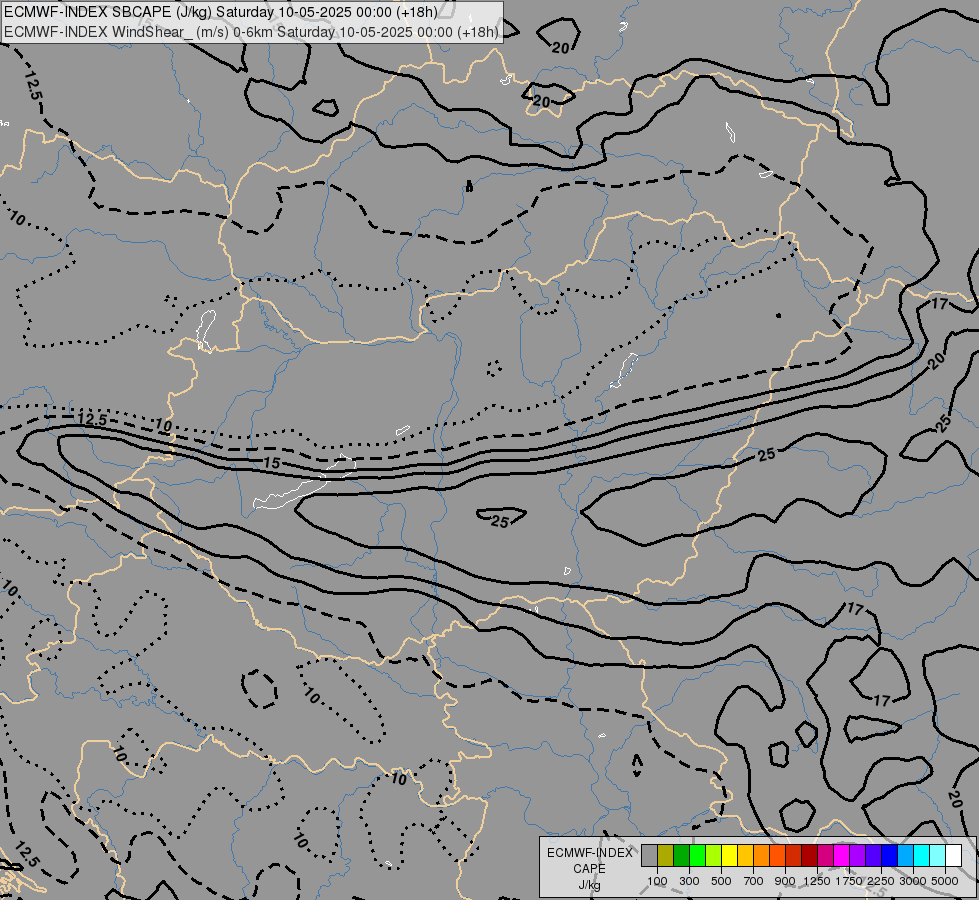Viewport: 979px width, 900px height.
Task: Choose the bright magenta legend swatch
Action: pos(842,856)
